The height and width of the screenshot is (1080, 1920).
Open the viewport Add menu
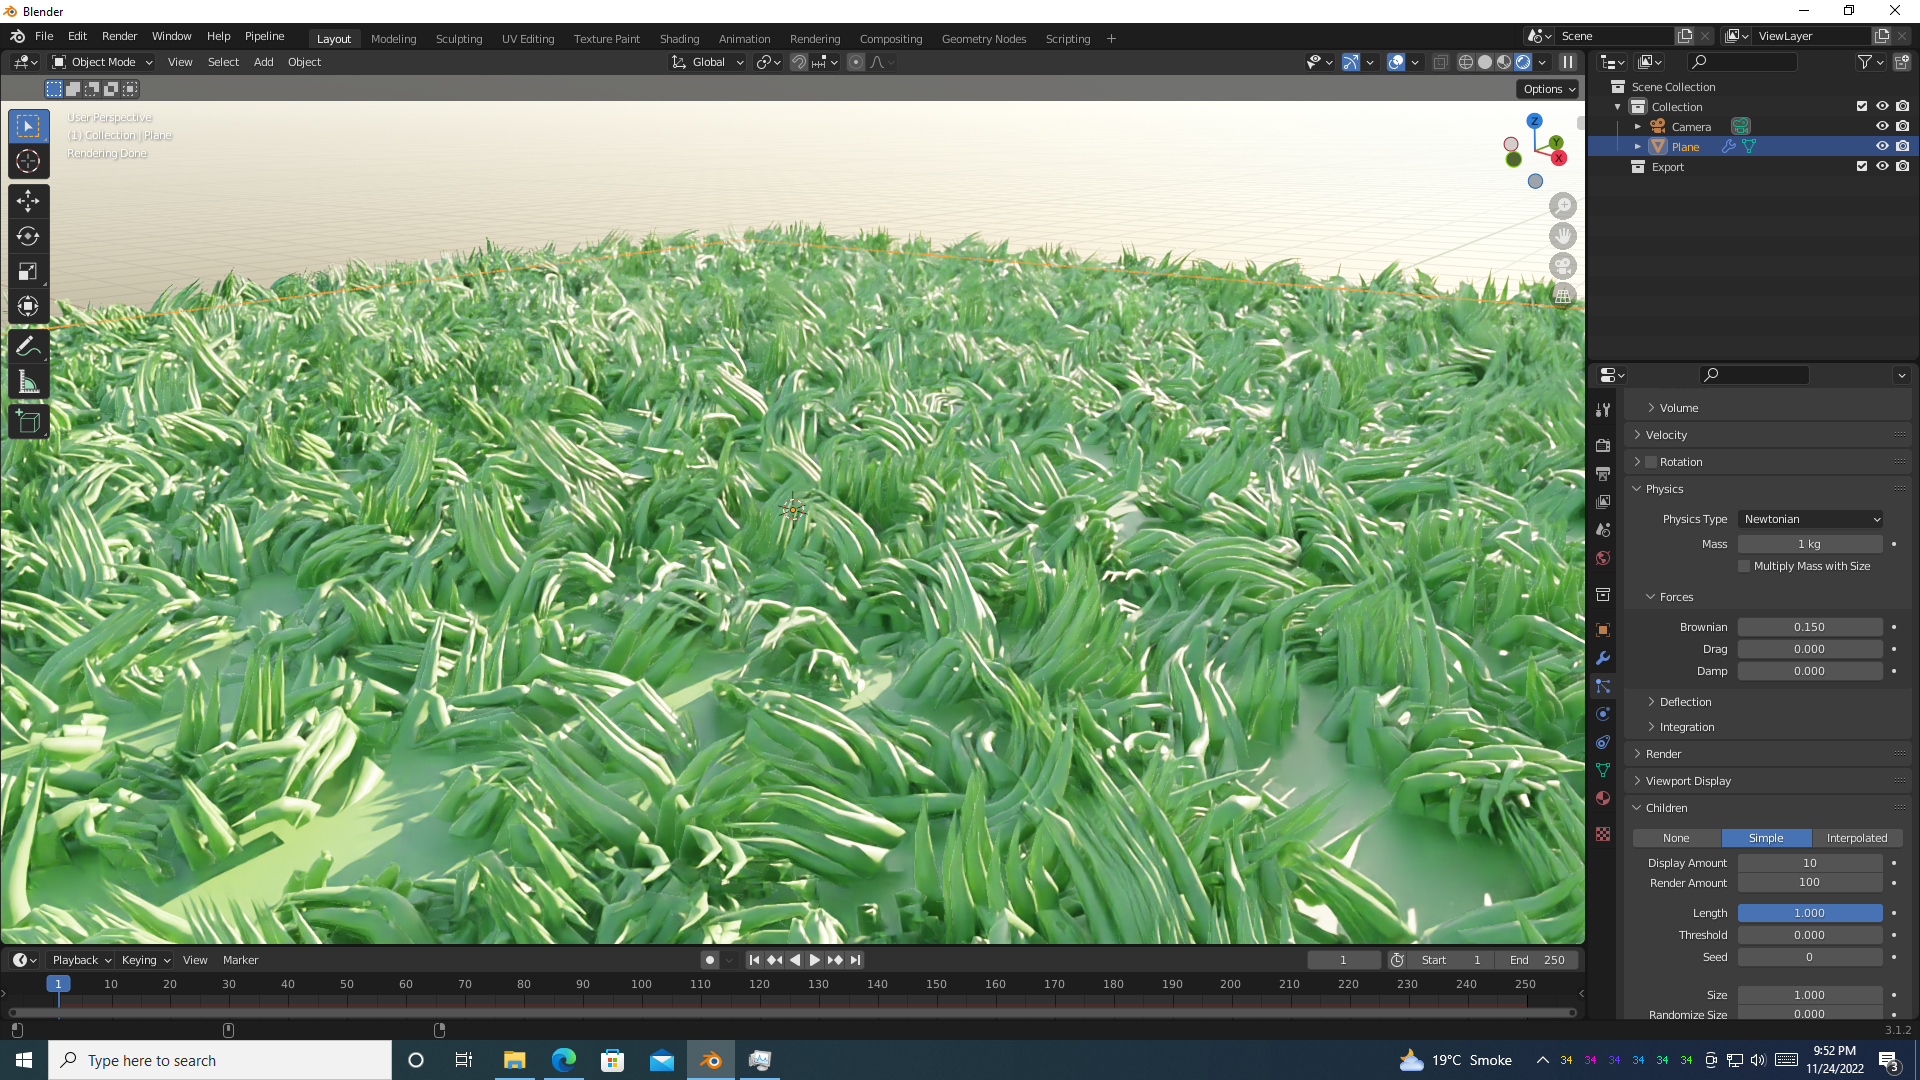[x=263, y=62]
